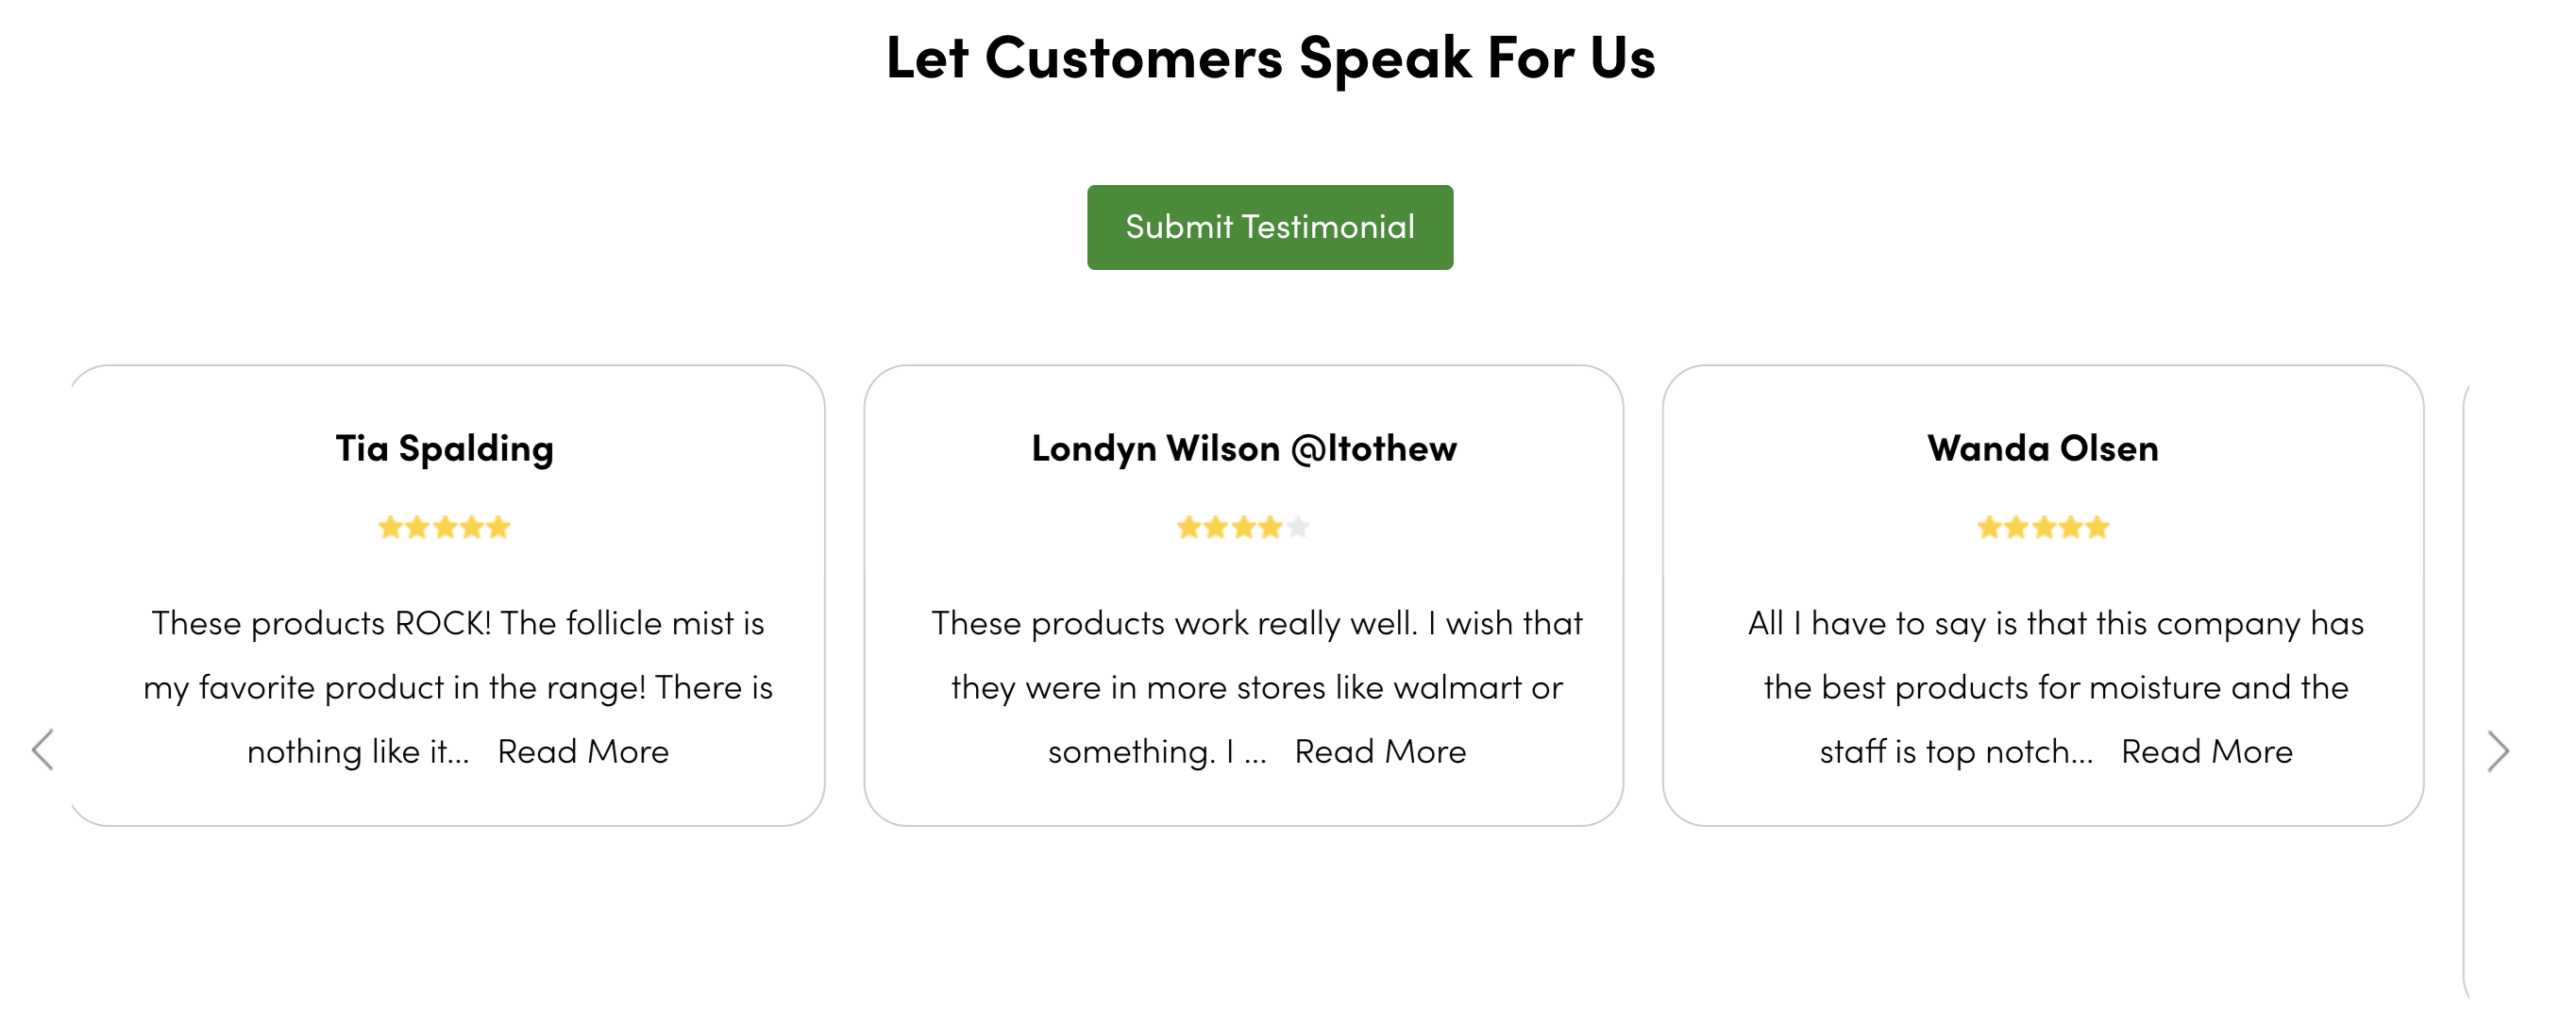Click Wanda Olsen's five-star rating
2560x1010 pixels.
pos(2042,527)
